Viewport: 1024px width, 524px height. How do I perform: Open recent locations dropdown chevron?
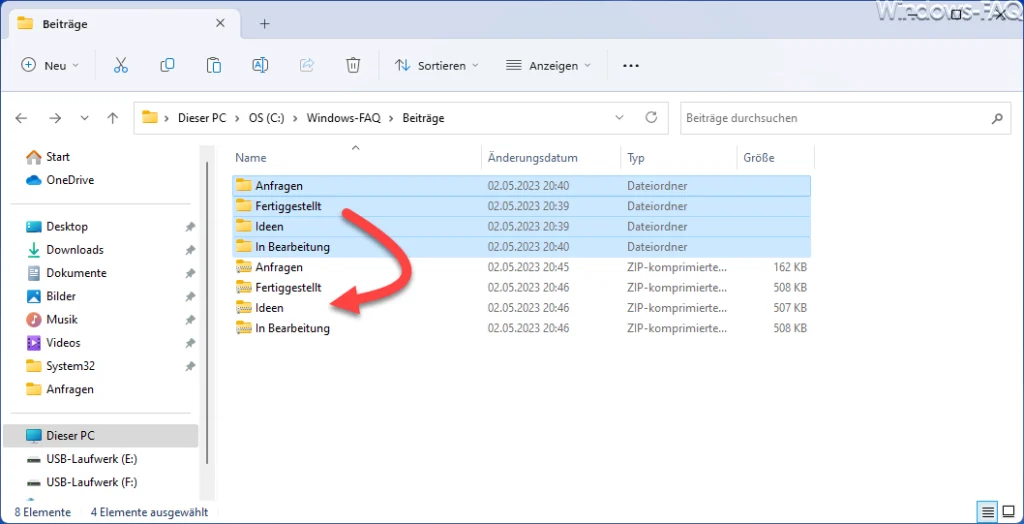click(x=84, y=118)
